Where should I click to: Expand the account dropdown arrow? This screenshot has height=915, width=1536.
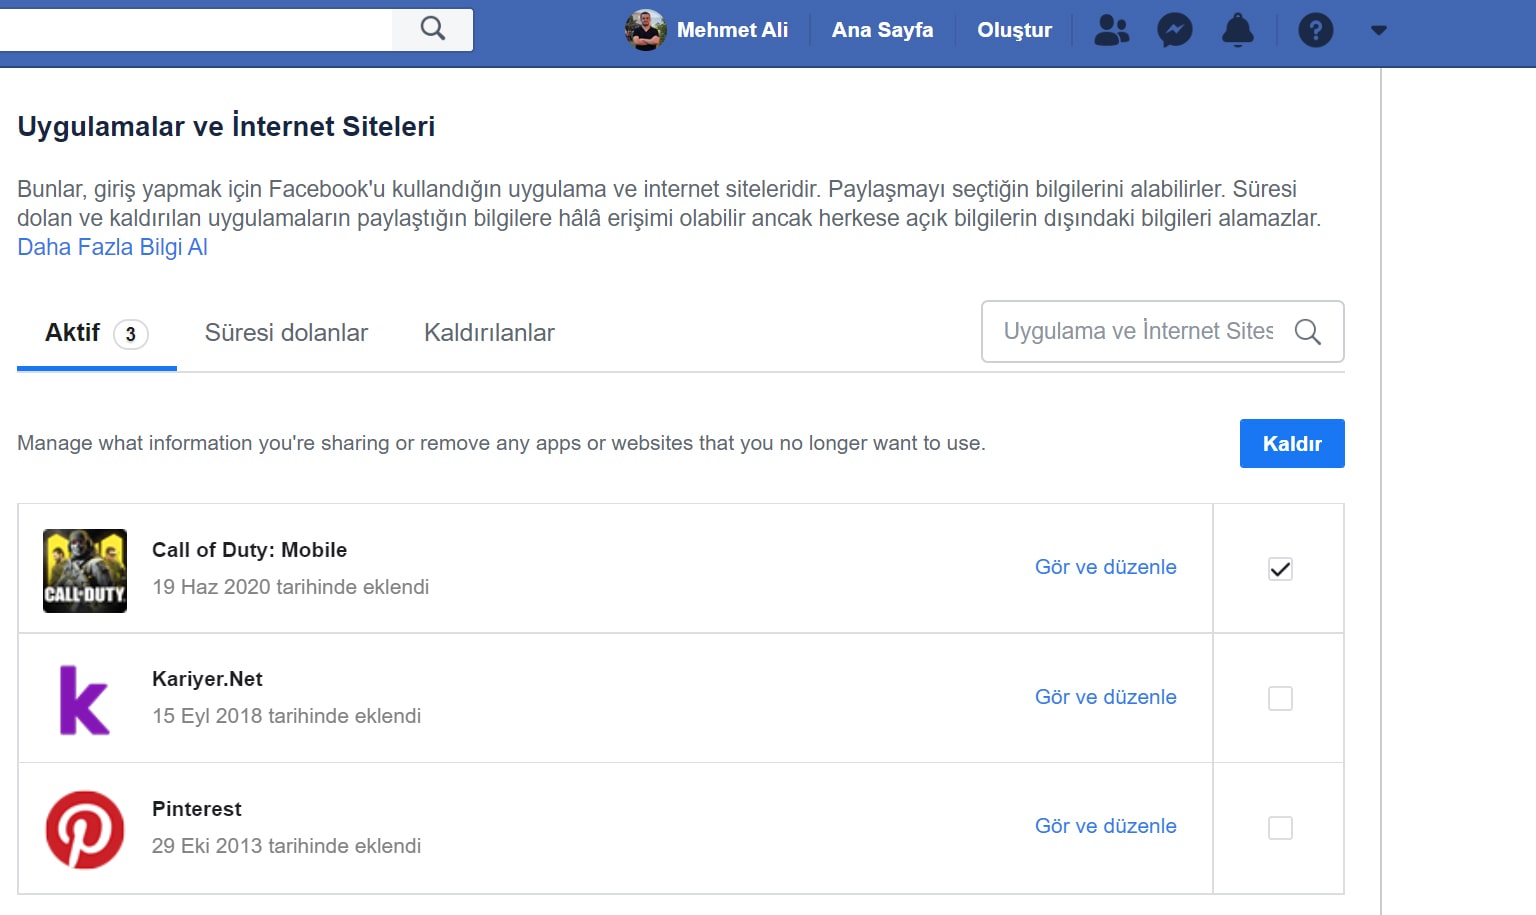coord(1378,30)
